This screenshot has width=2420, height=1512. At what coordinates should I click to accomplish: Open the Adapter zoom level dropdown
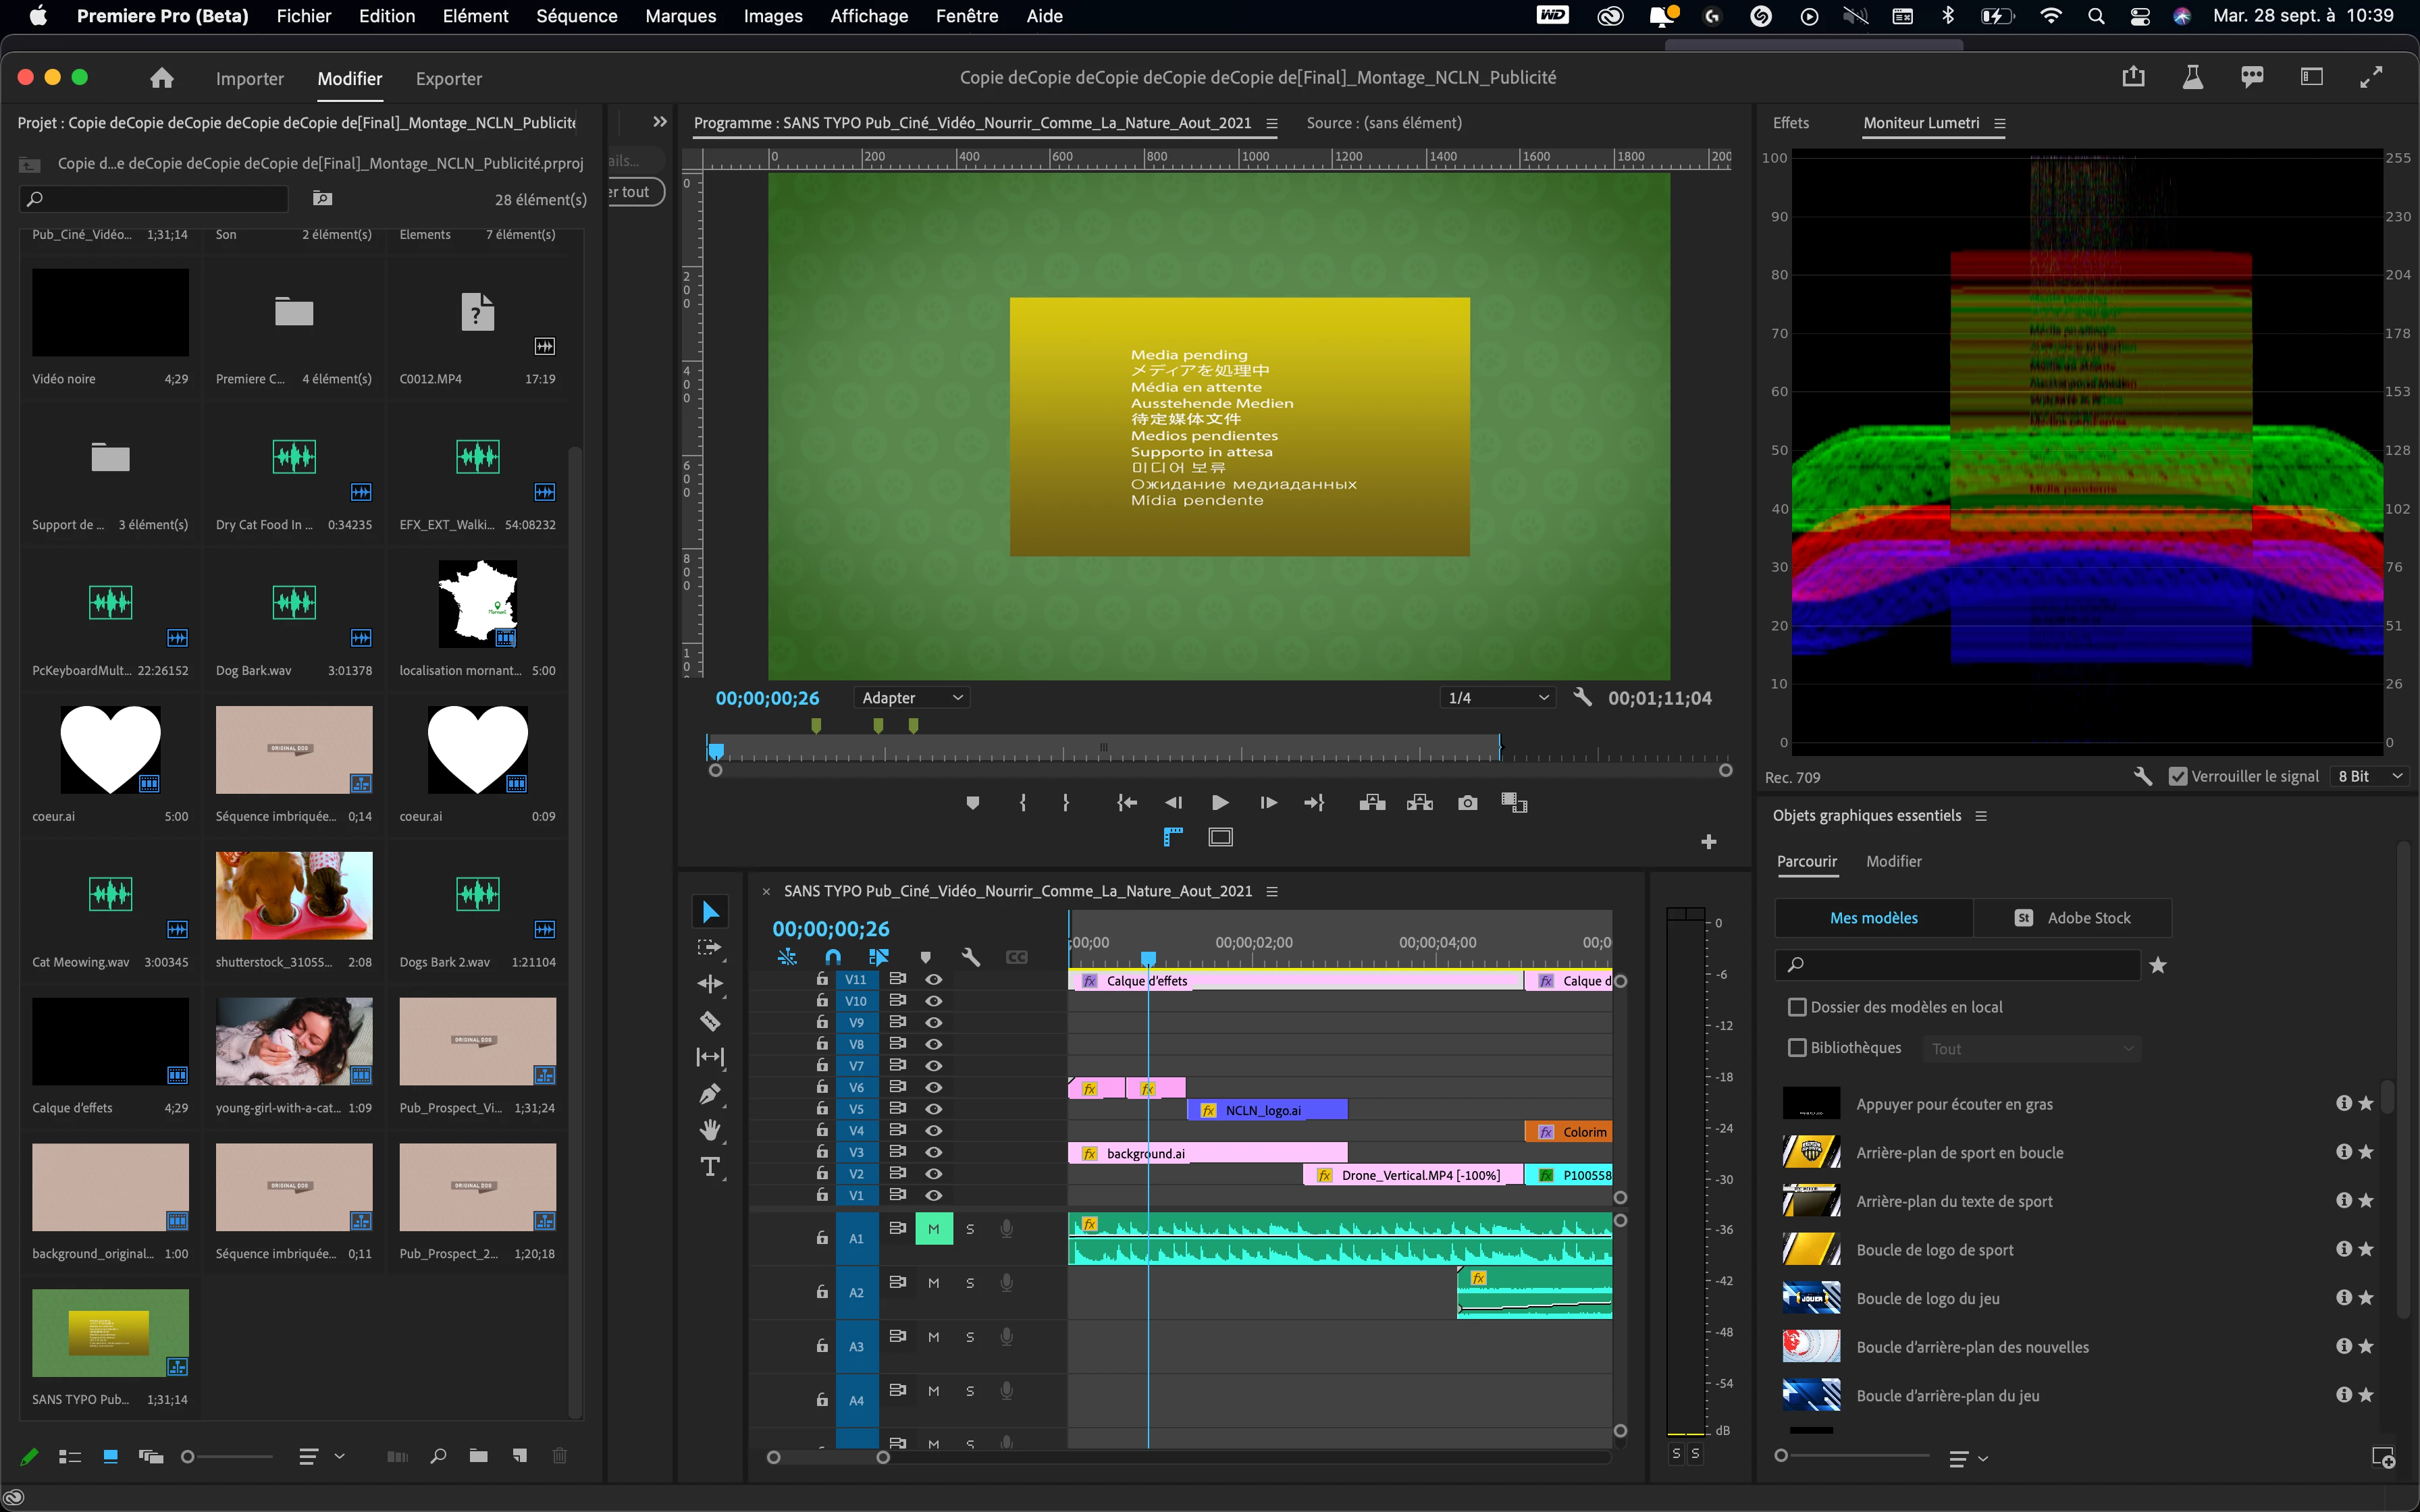[x=911, y=698]
